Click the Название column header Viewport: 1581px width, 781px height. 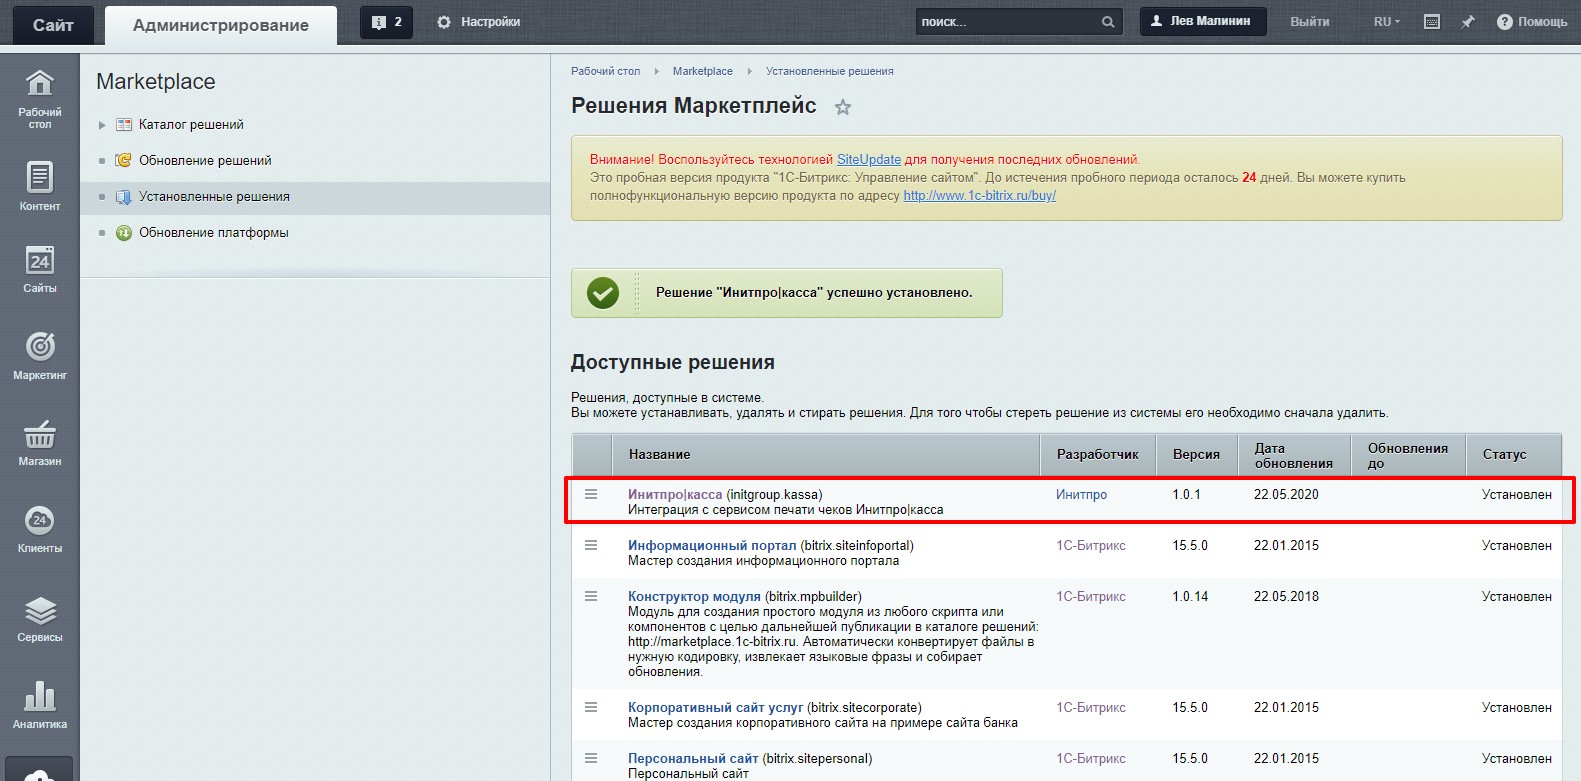pyautogui.click(x=826, y=454)
